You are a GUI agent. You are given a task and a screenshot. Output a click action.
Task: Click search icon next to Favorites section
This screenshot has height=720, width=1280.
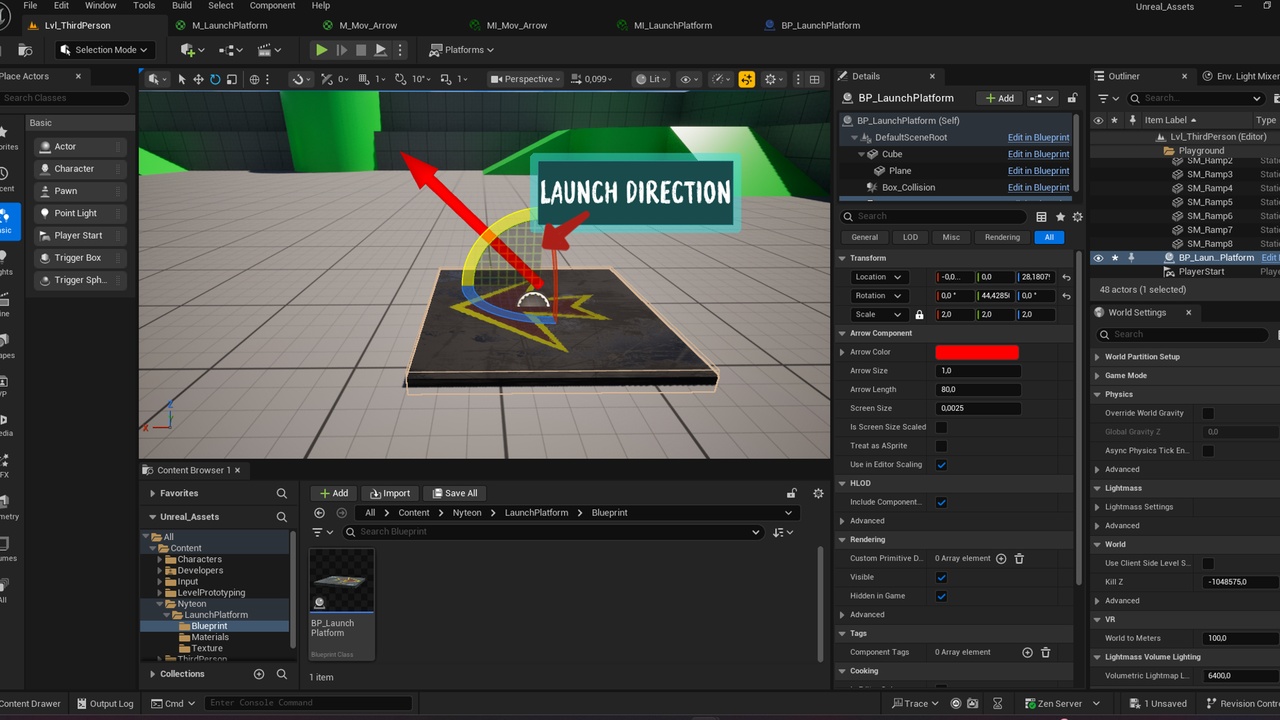click(x=282, y=493)
